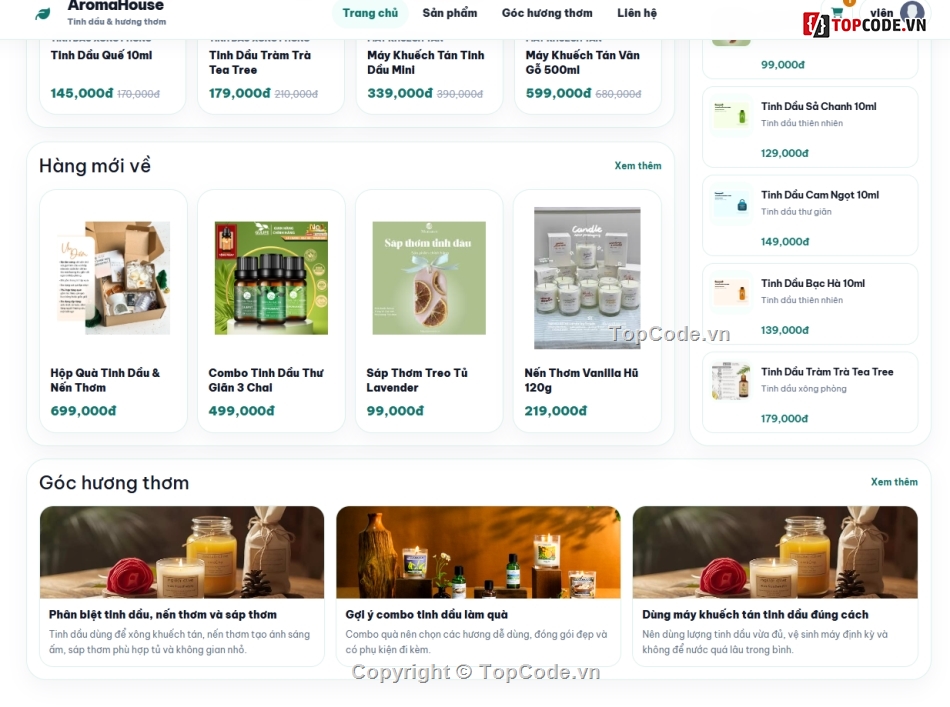Click Combo Tinh Dầu Thư Giãn 3 Chai title
This screenshot has height=707, width=950.
266,380
